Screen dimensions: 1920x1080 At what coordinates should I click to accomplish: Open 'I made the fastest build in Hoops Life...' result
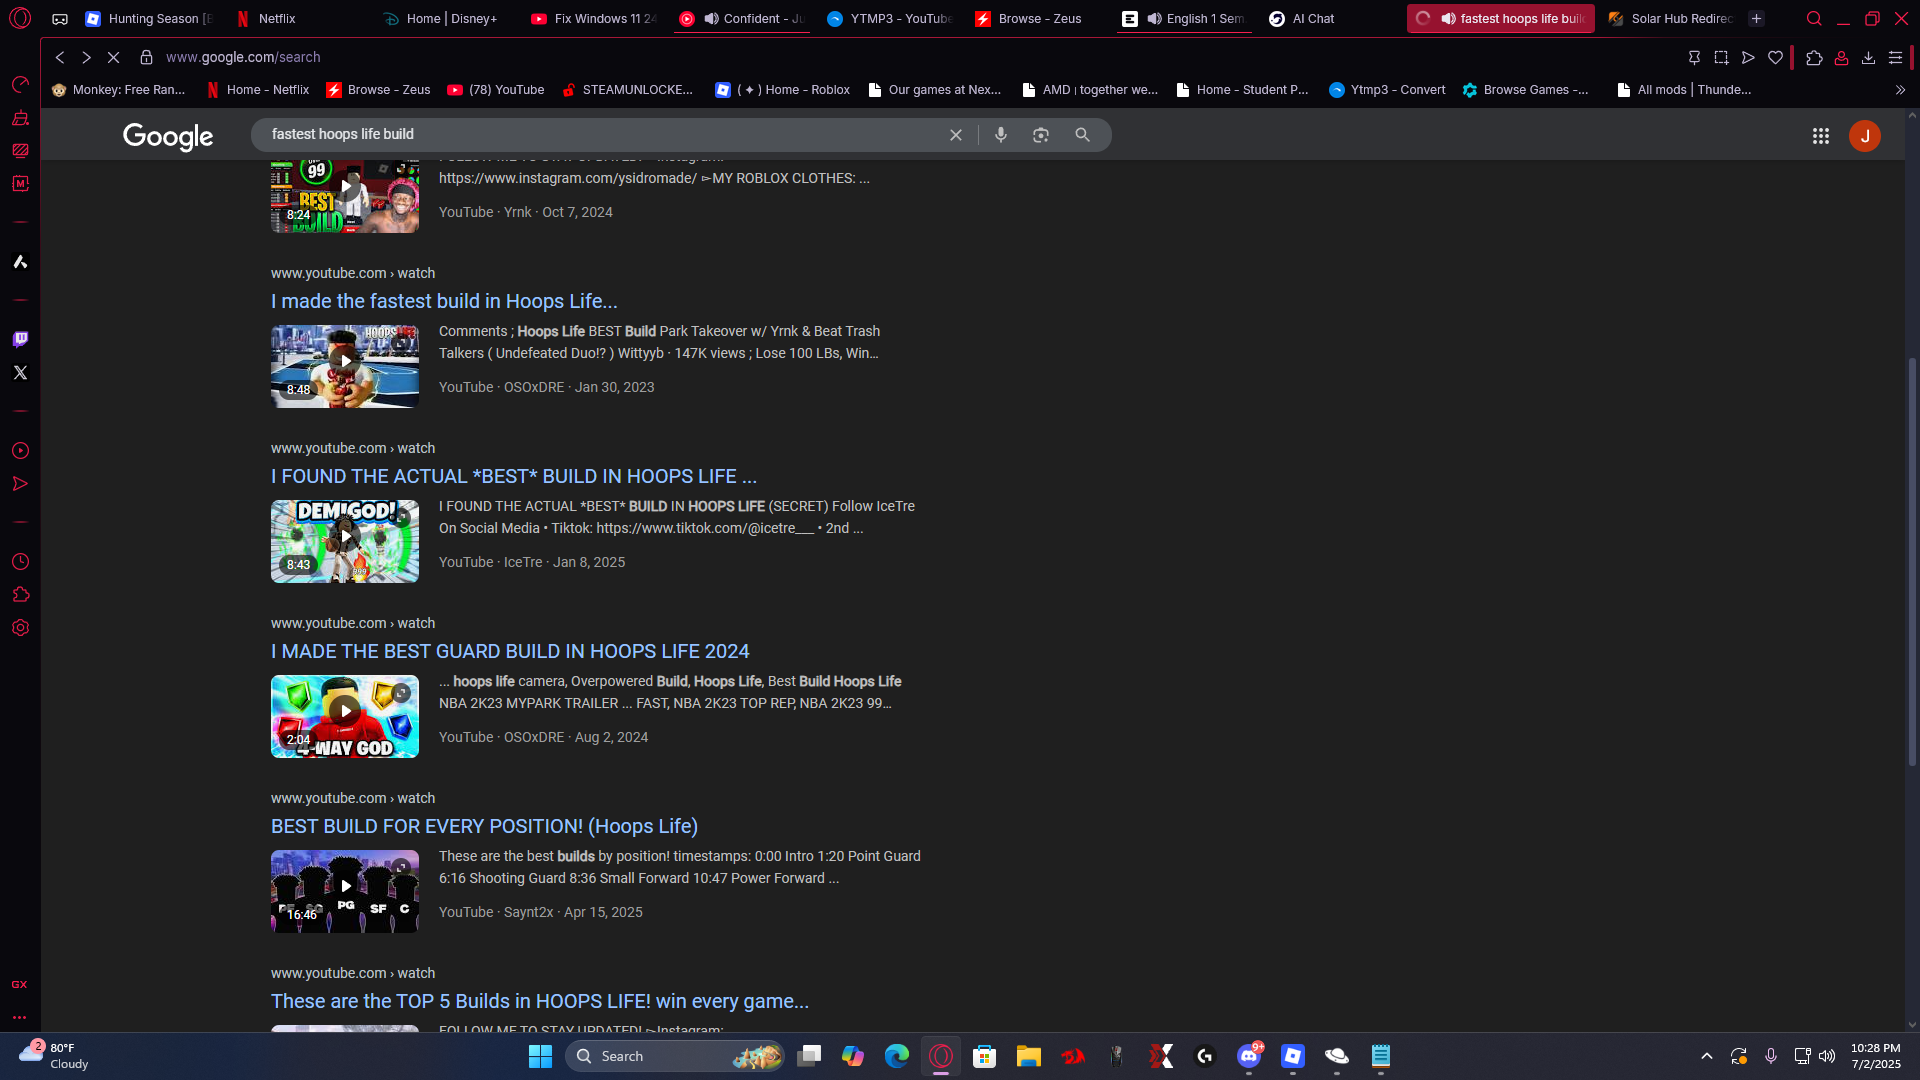444,301
